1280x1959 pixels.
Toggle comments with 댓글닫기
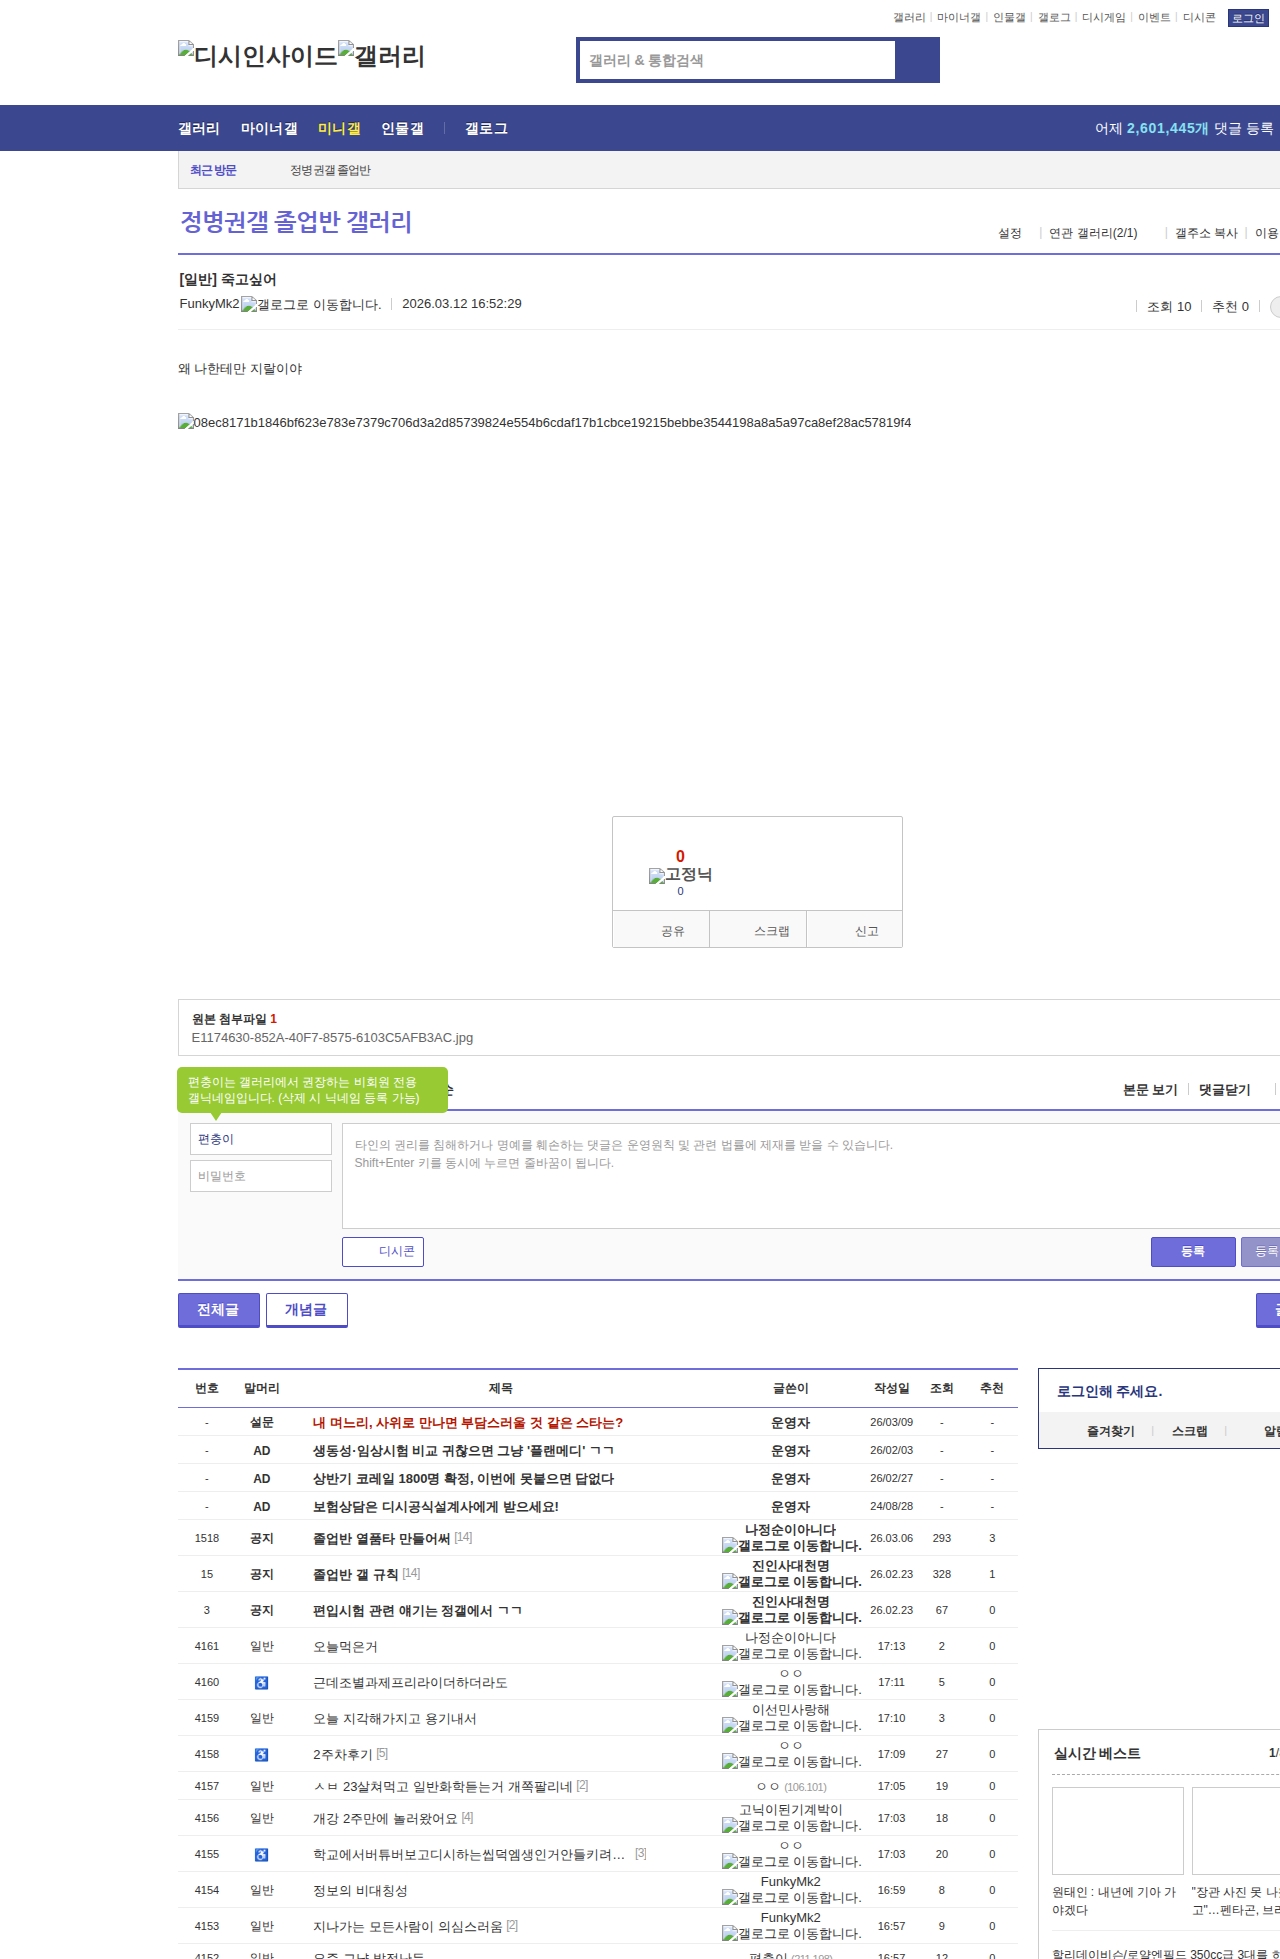pyautogui.click(x=1224, y=1090)
